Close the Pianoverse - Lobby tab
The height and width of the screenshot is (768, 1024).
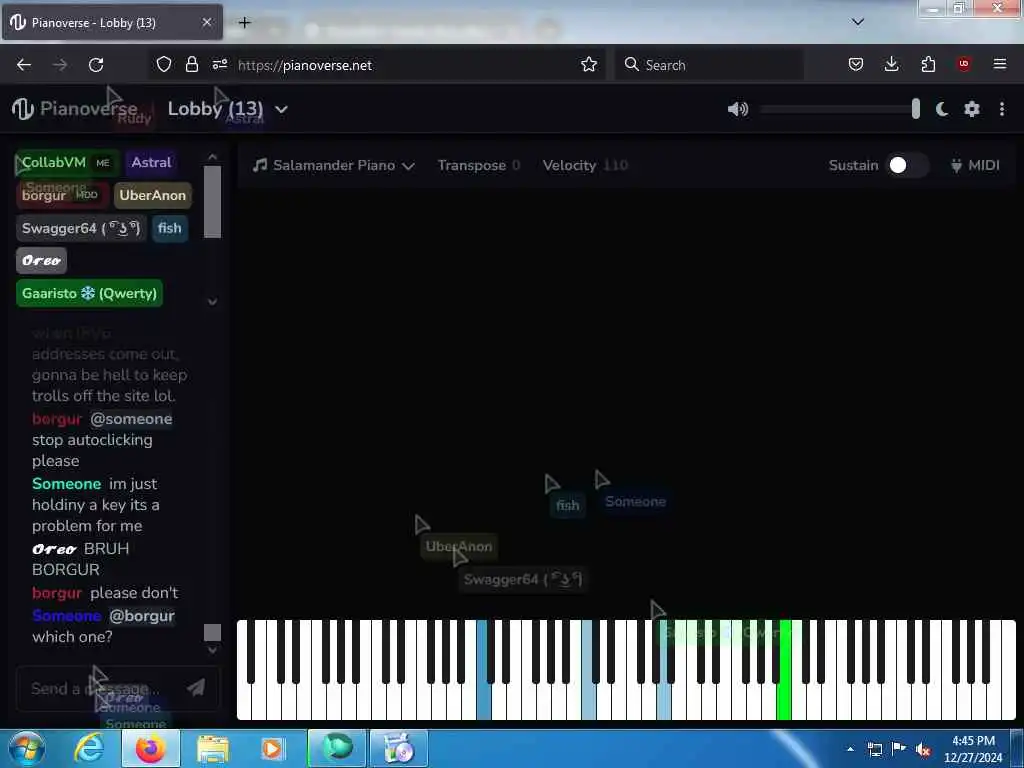pyautogui.click(x=206, y=22)
